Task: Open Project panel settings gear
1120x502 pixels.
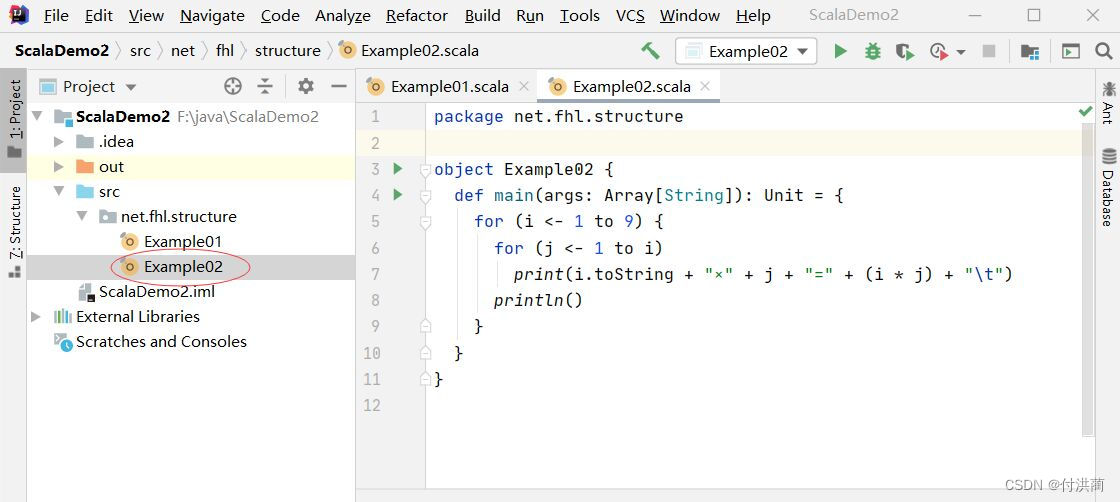Action: [306, 86]
